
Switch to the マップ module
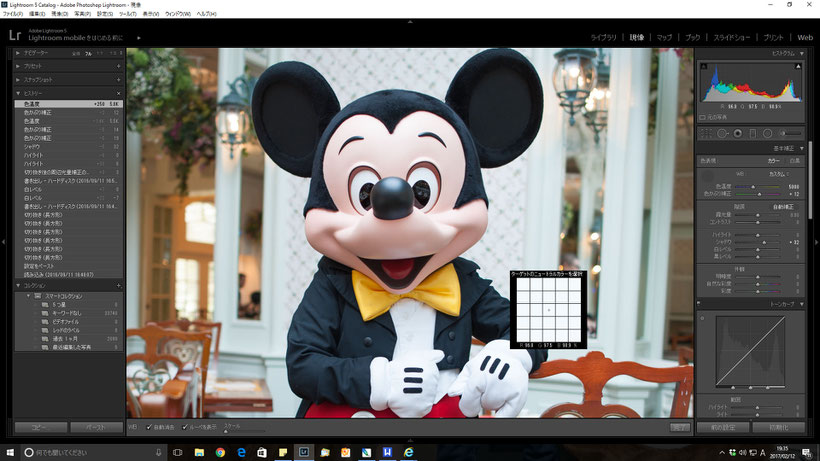[664, 38]
